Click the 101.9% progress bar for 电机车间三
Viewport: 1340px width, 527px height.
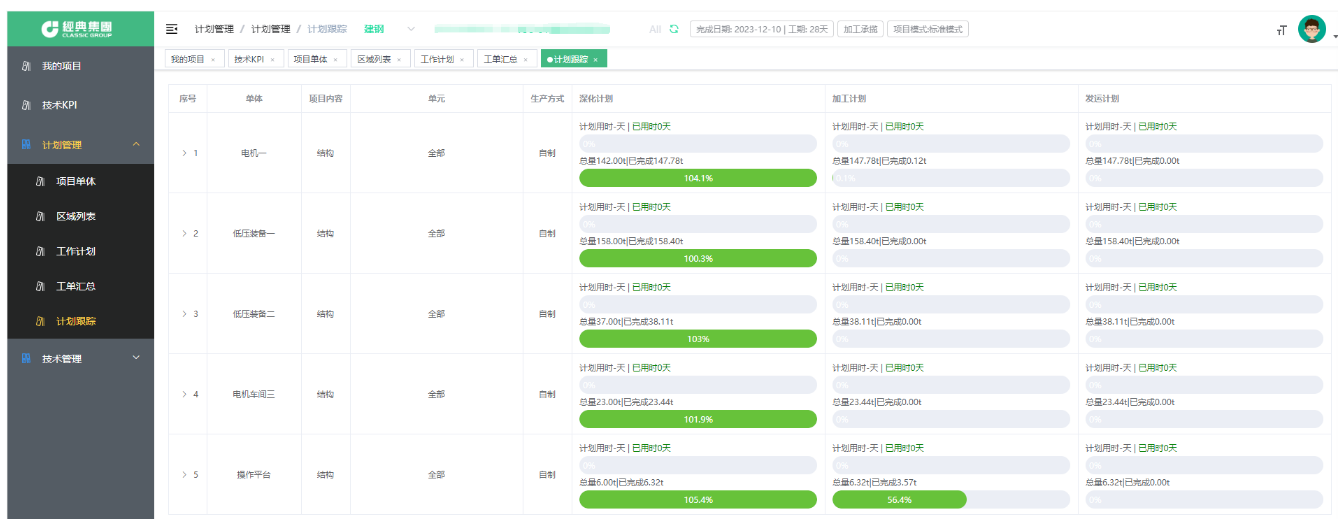pos(698,419)
